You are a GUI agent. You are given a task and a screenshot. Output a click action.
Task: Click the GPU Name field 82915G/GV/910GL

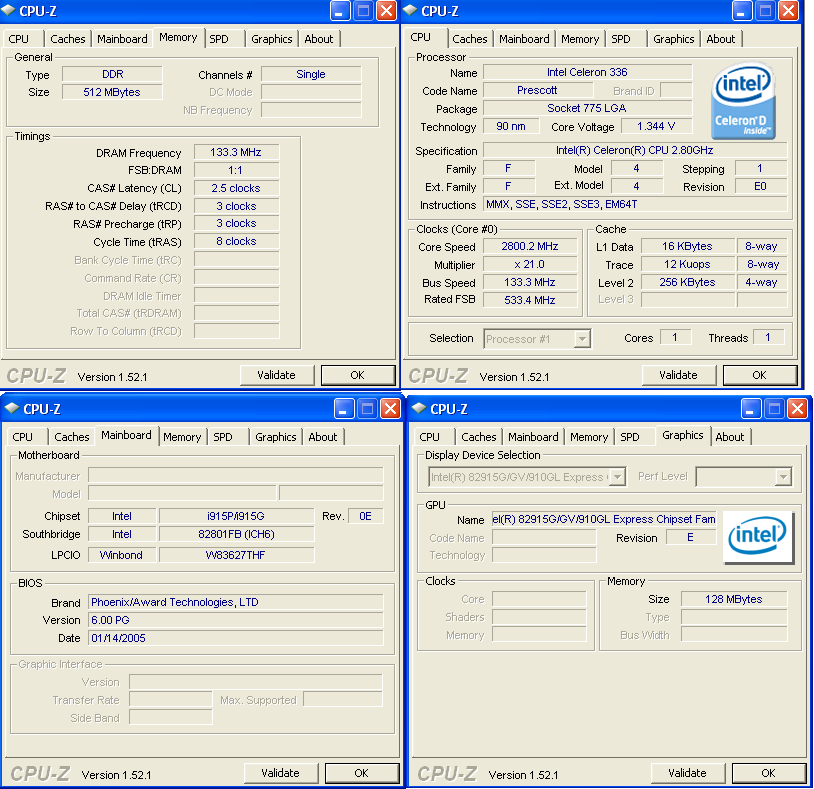pos(604,519)
